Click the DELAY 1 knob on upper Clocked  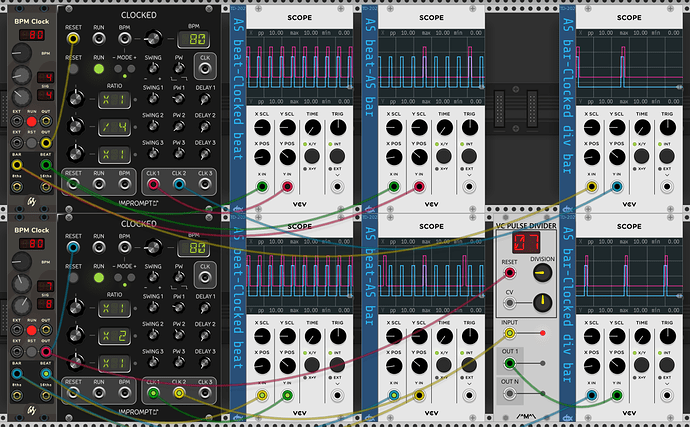pyautogui.click(x=205, y=99)
